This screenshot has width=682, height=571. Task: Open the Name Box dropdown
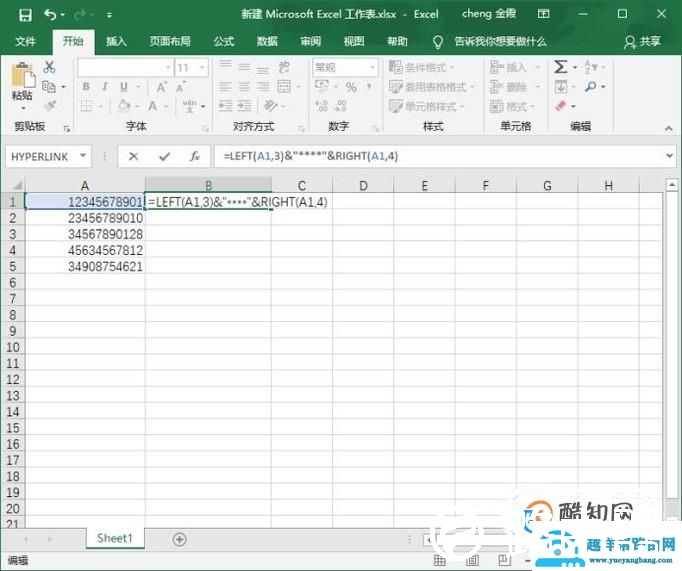(x=82, y=156)
